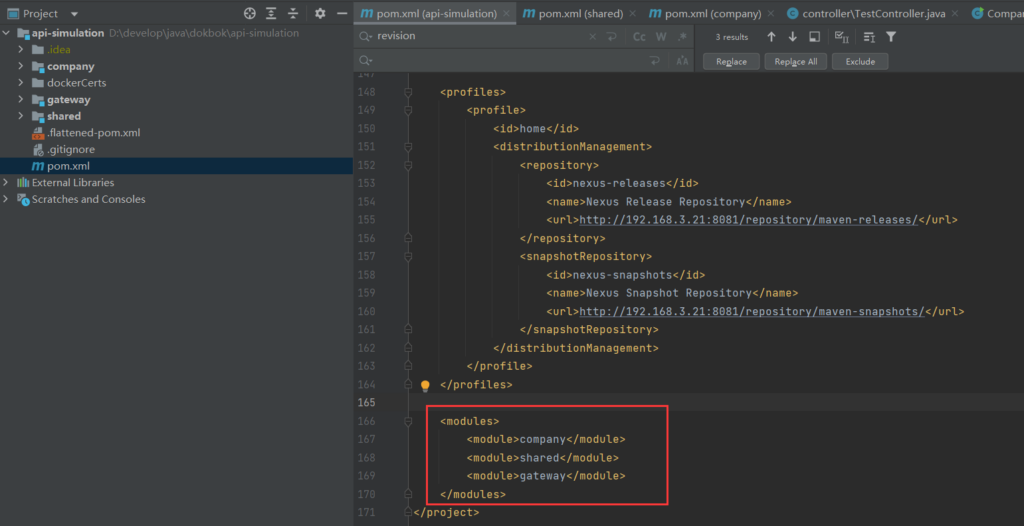Screen dimensions: 1024x526
Task: Select .gitignore in the project tree
Action: 176,150
